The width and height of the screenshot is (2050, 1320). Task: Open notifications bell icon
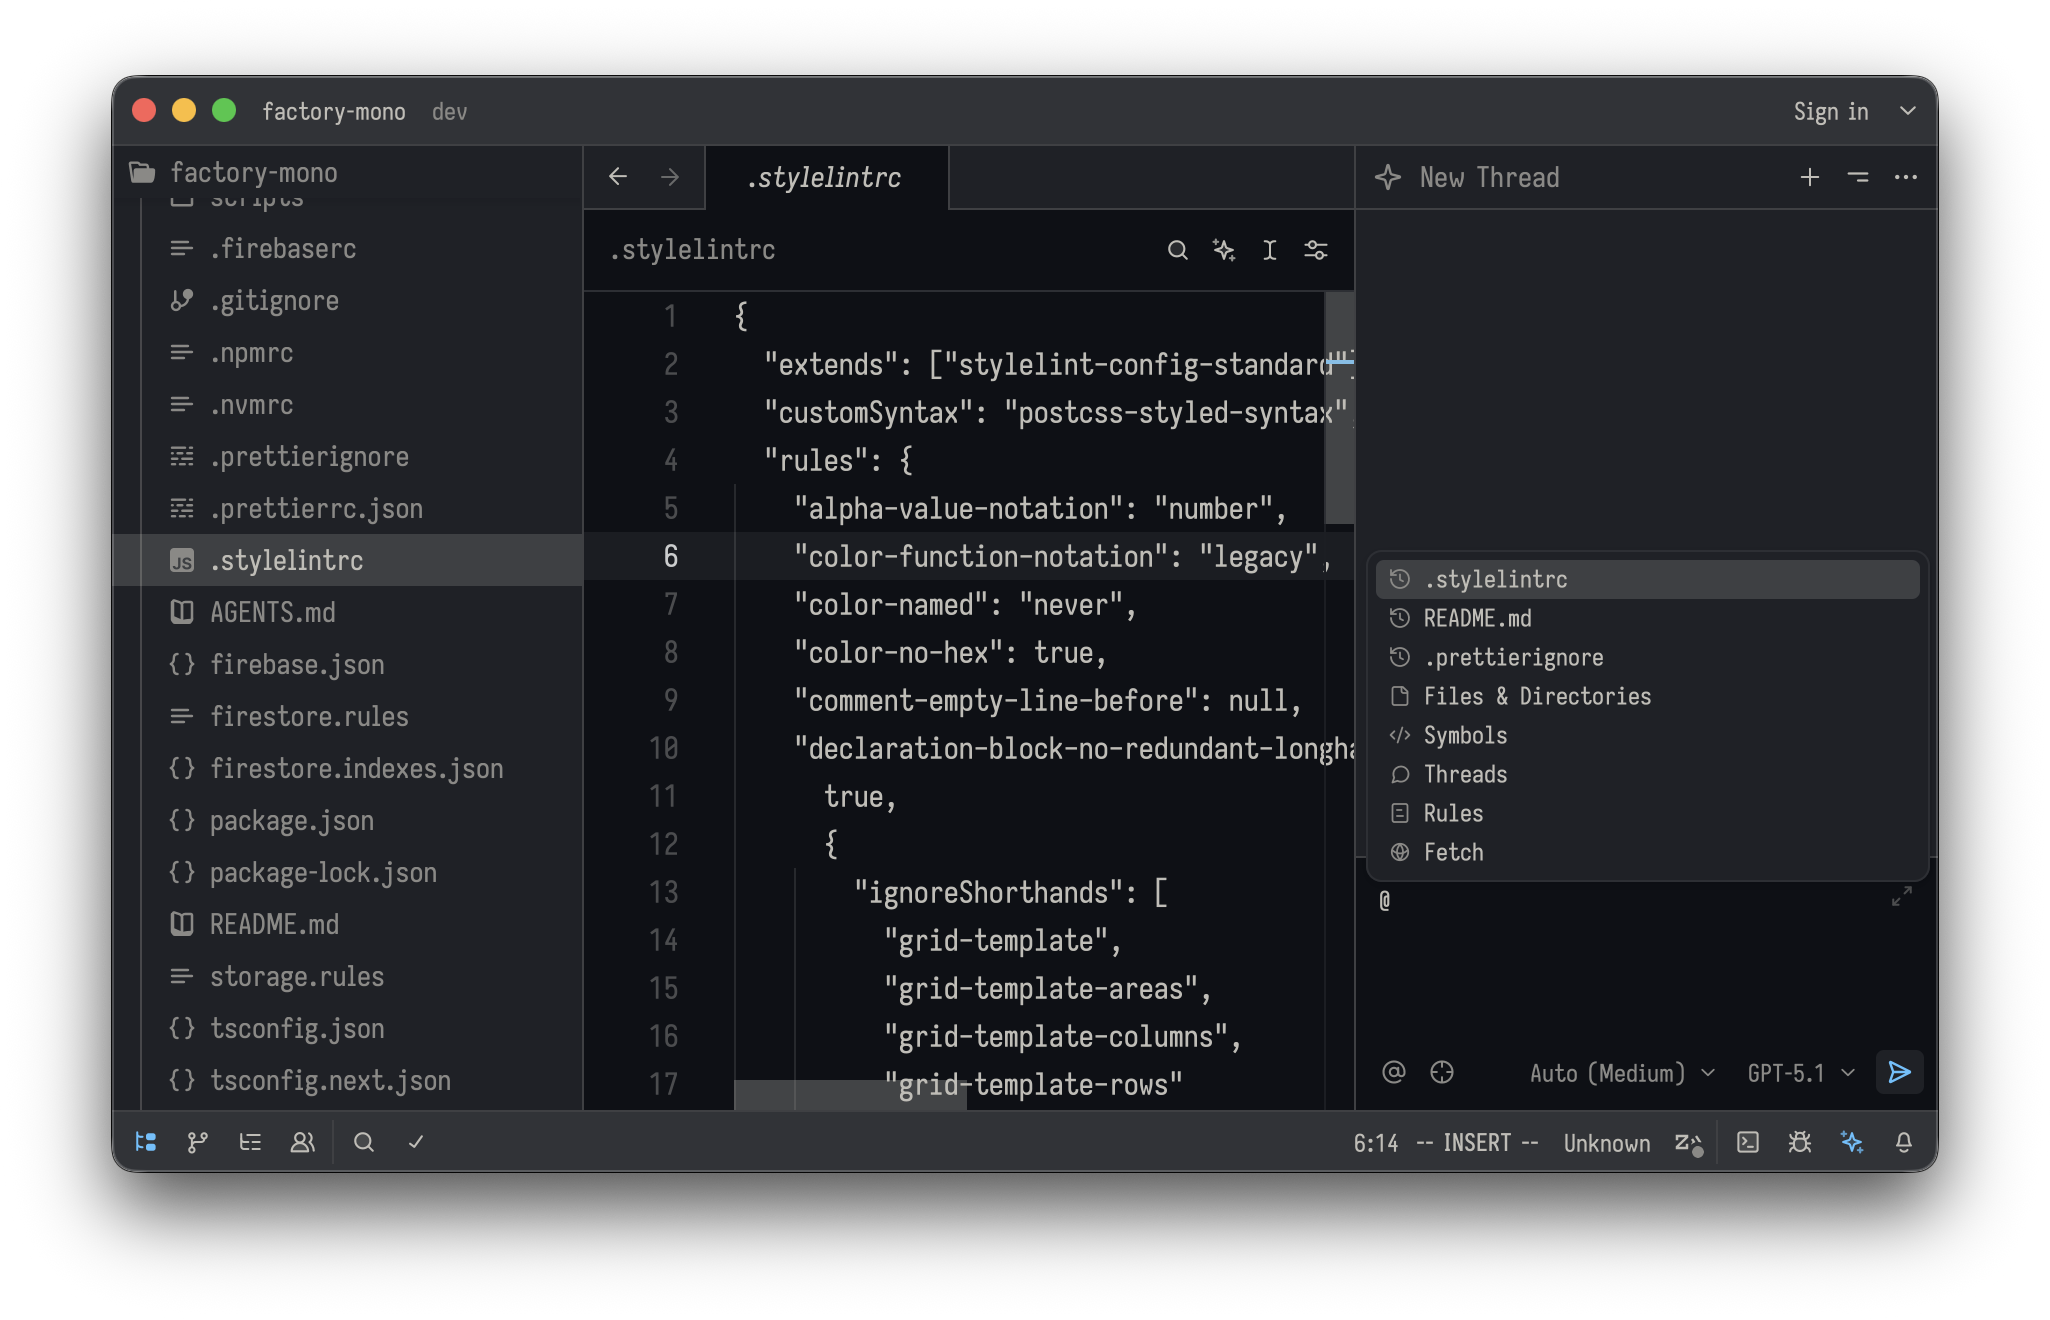(x=1904, y=1142)
